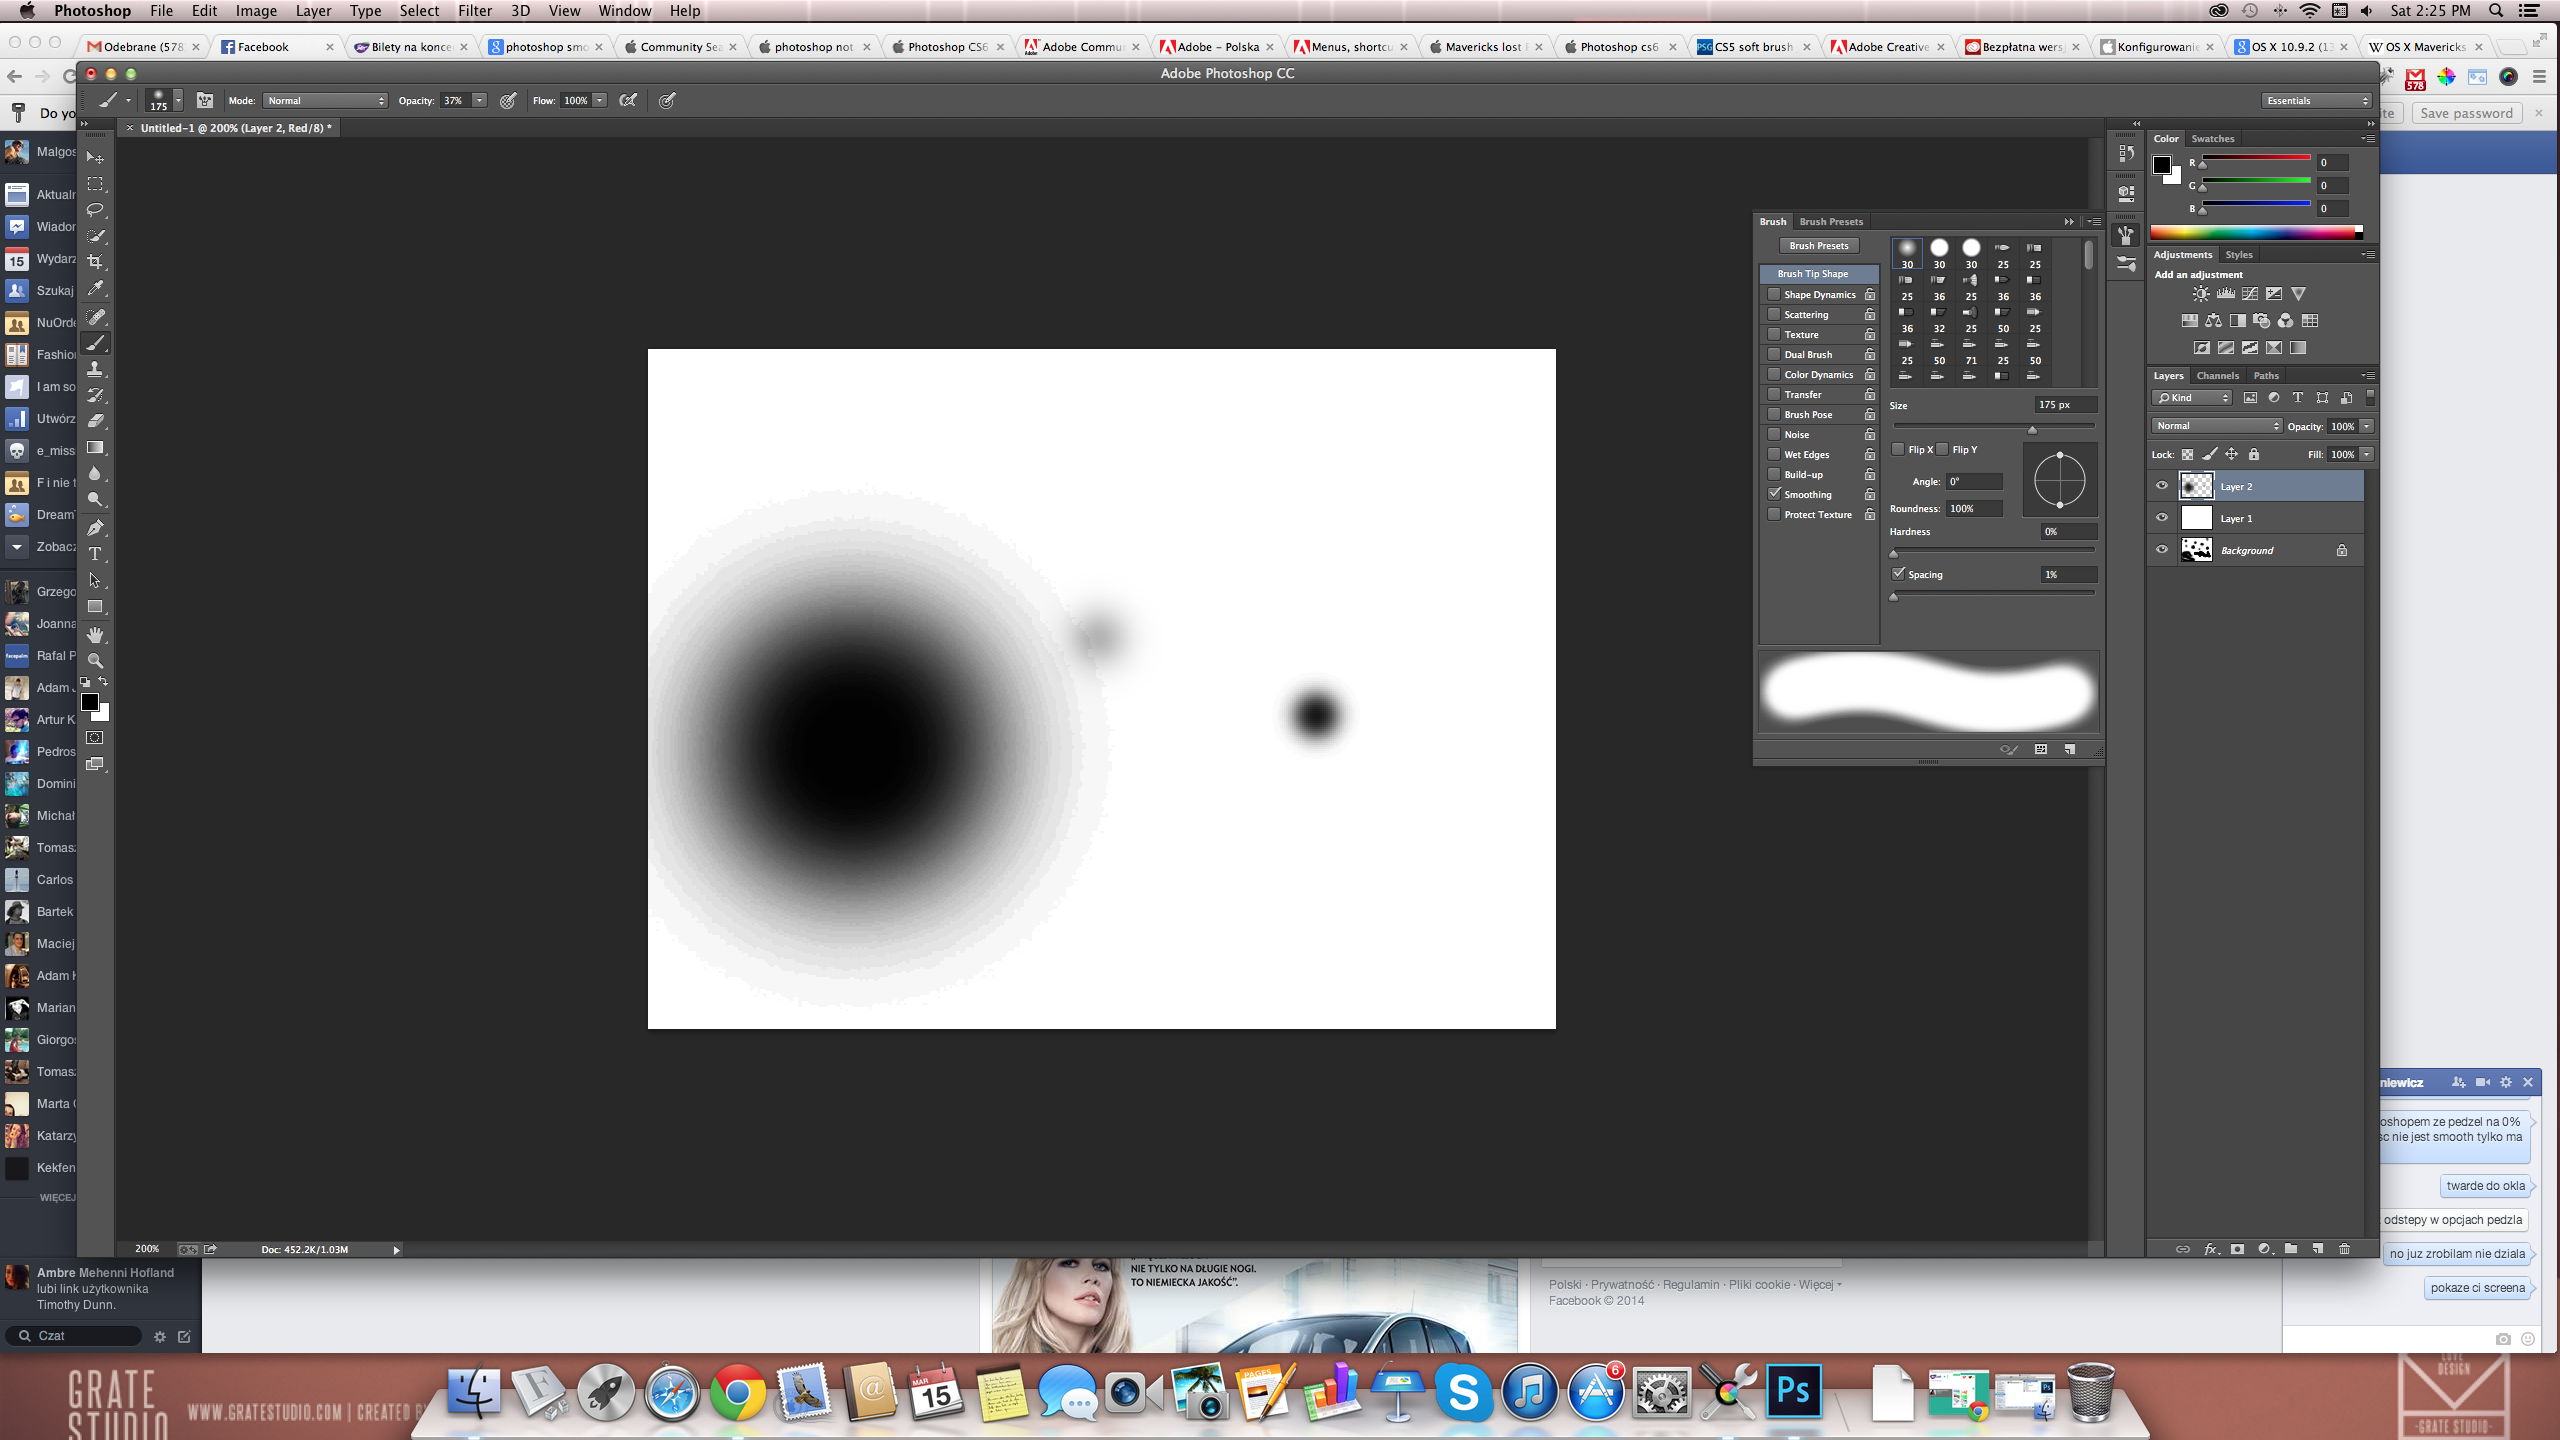Select the Clone Stamp tool

95,369
